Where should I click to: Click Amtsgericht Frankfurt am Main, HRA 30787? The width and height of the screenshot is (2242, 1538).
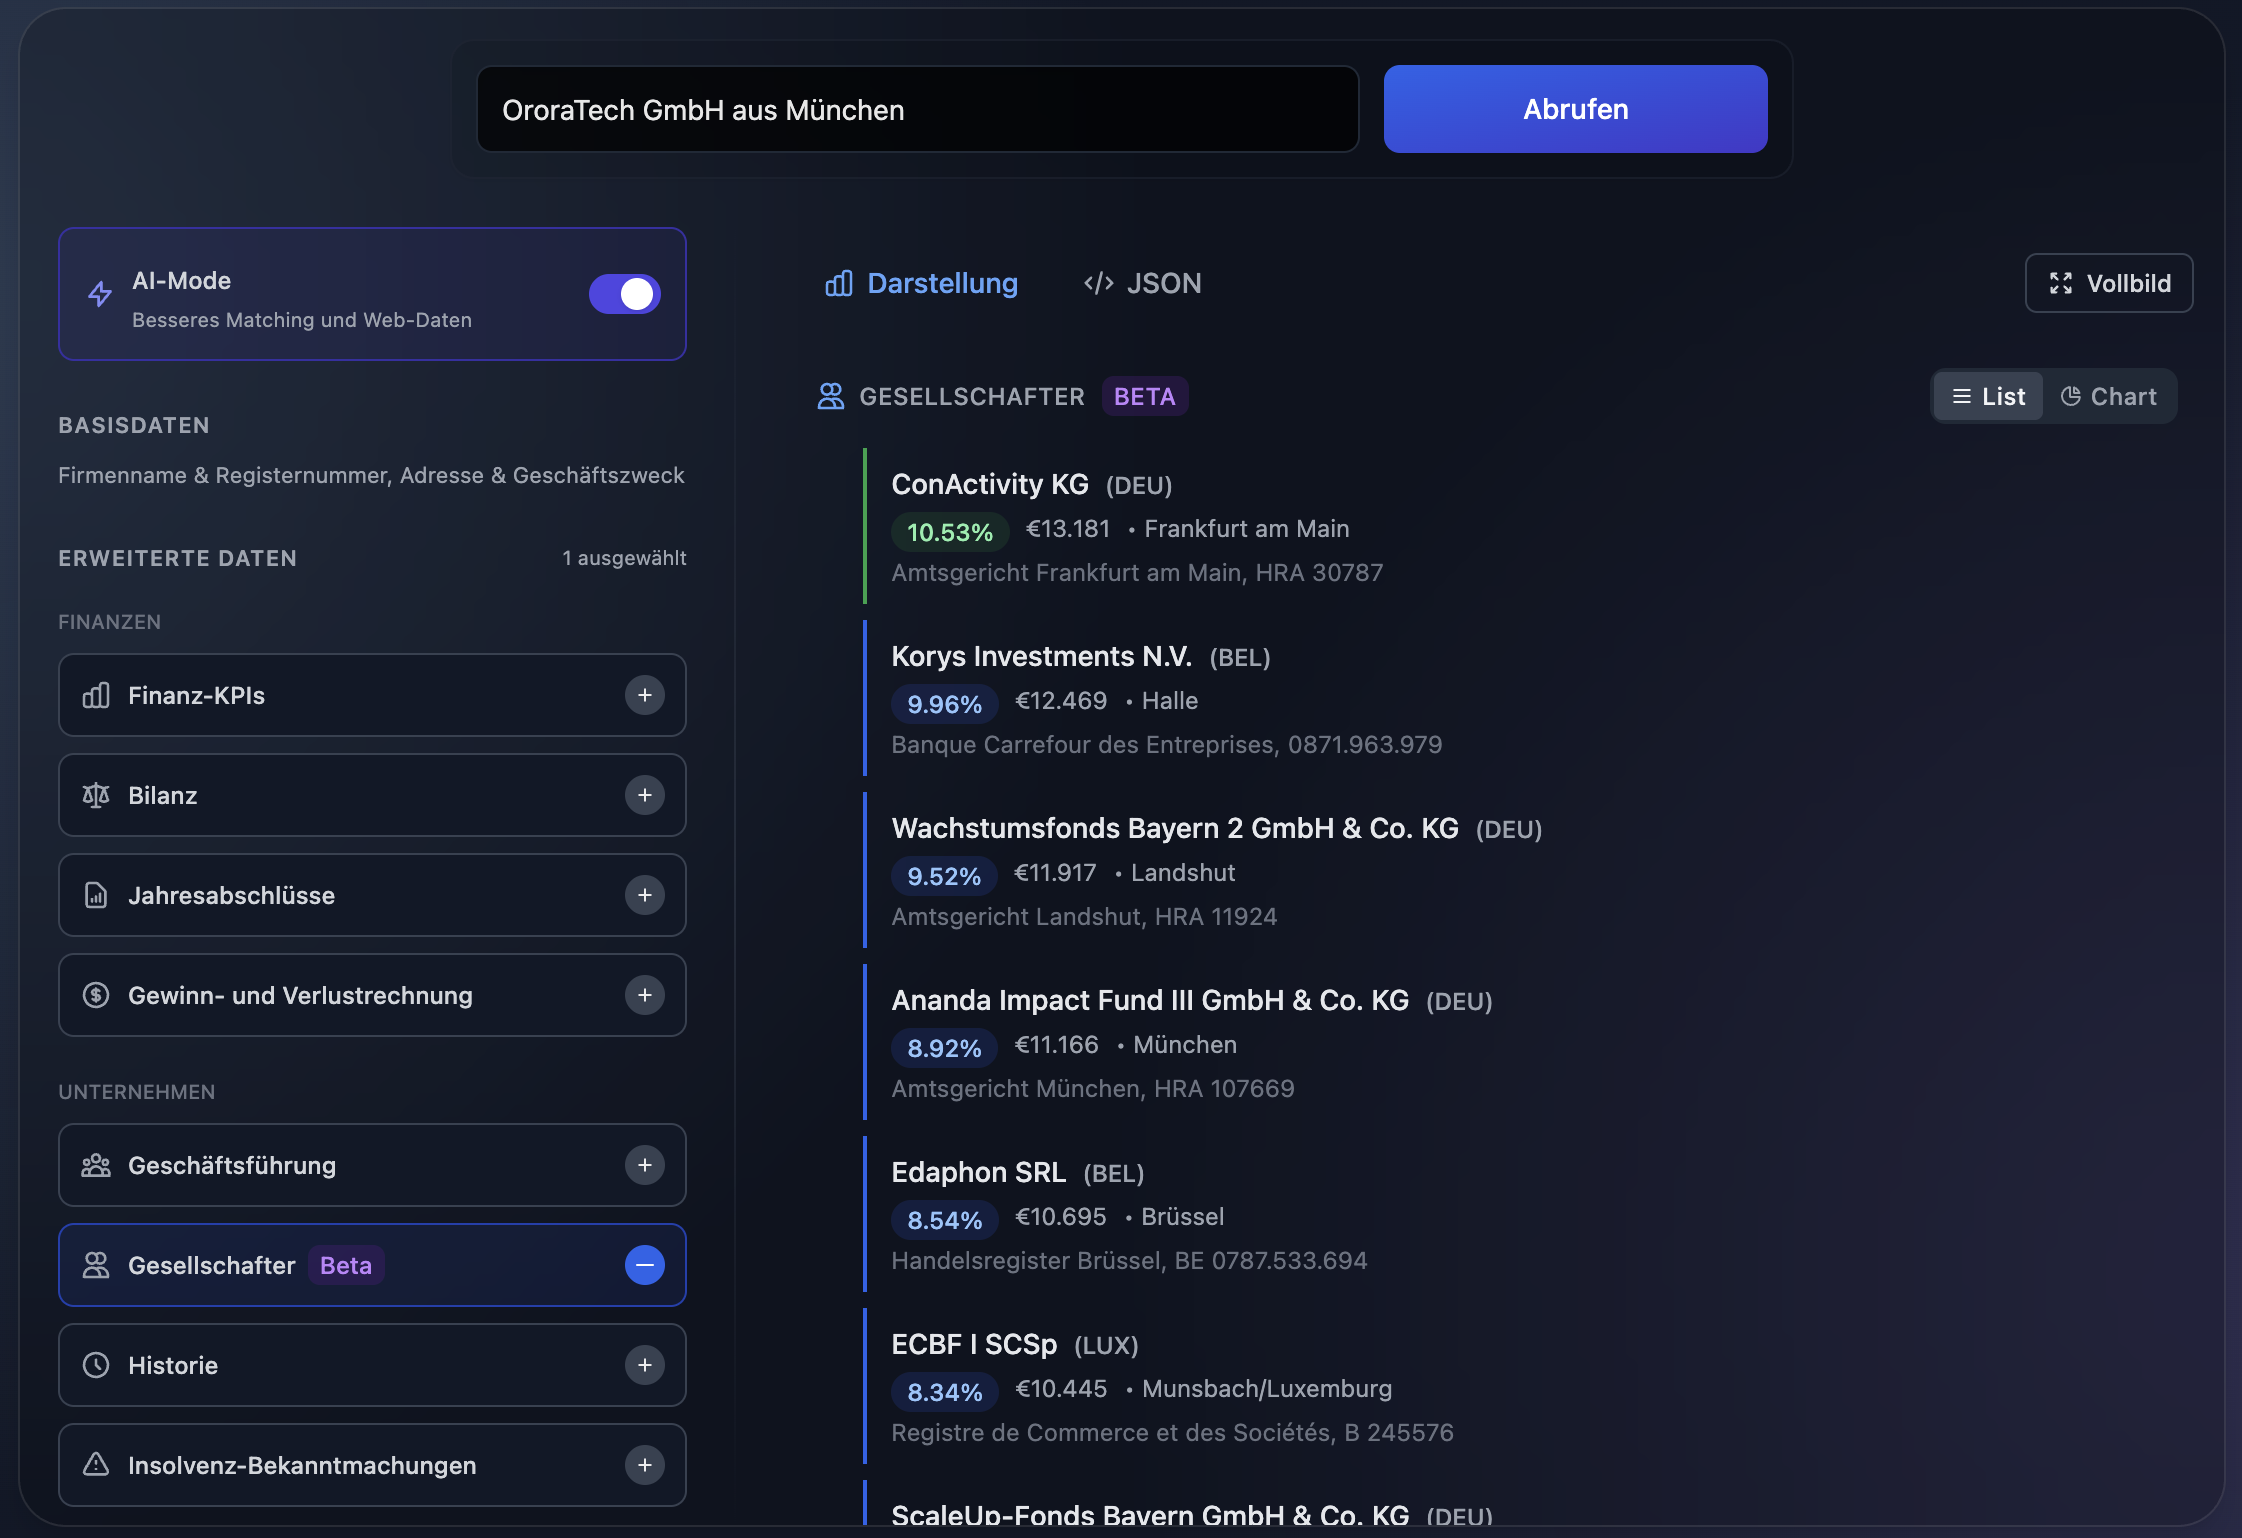1137,572
